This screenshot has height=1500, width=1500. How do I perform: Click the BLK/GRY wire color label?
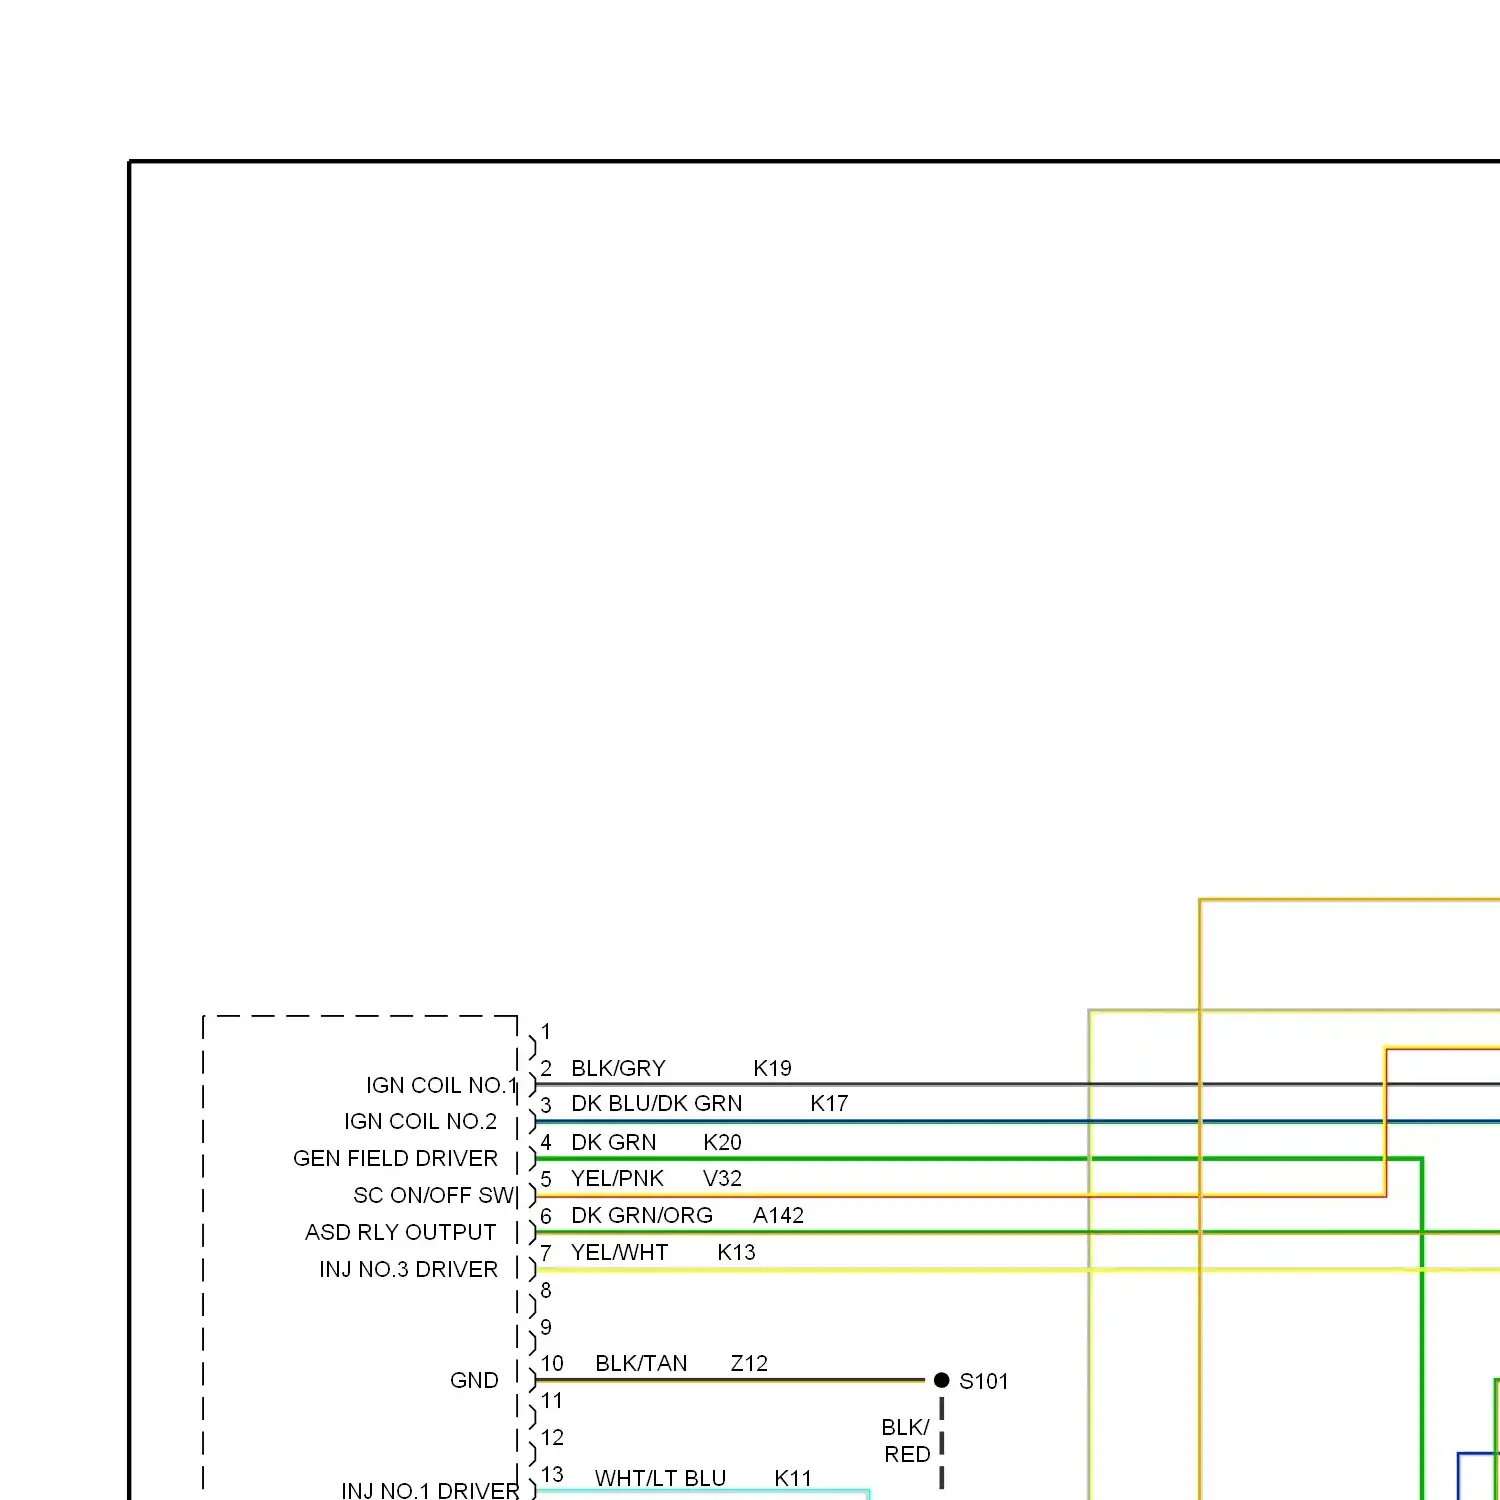point(618,1068)
